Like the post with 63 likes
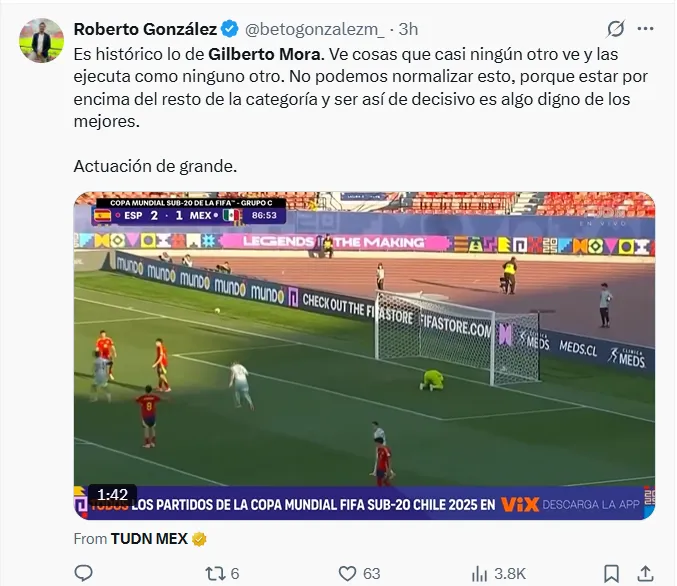 point(346,573)
